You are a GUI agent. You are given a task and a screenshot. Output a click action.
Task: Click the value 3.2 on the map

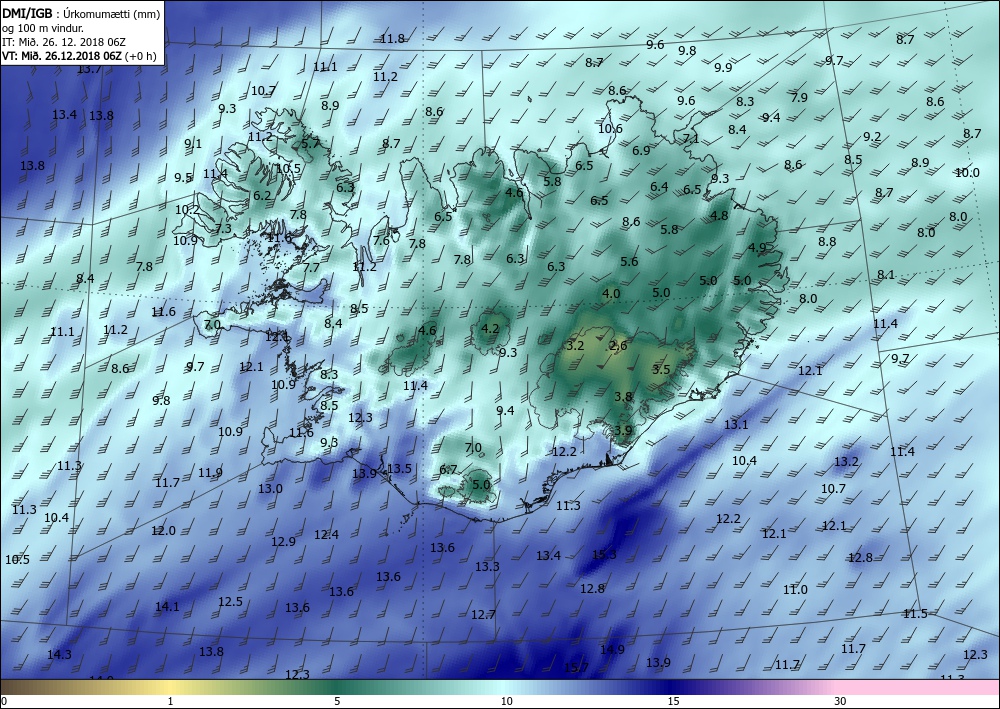coord(575,346)
